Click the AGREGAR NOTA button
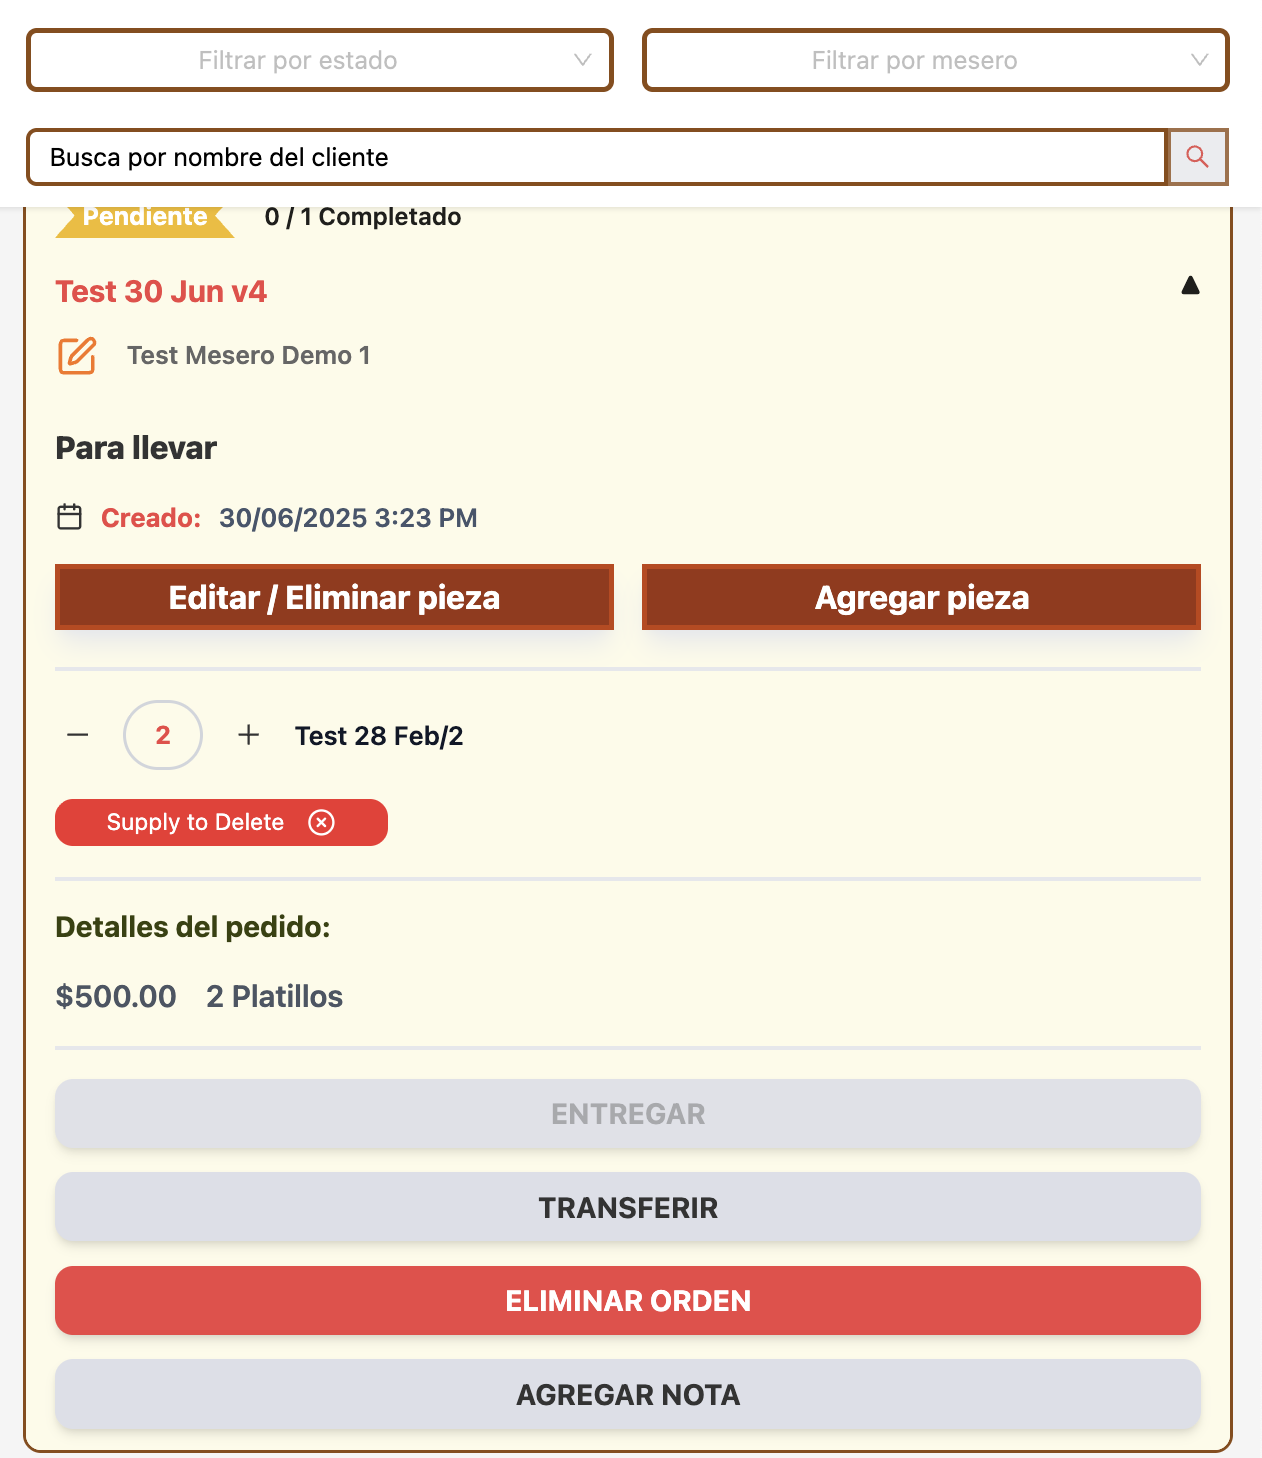The image size is (1262, 1458). (x=628, y=1395)
